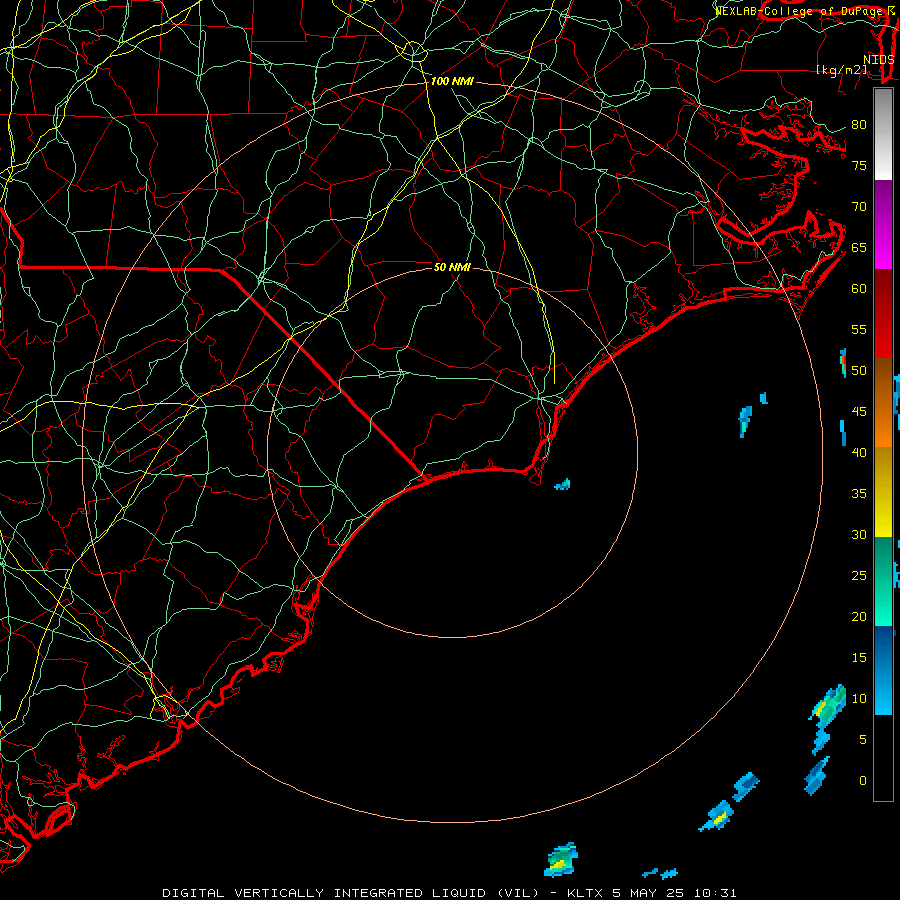Click the 65 value on the scale

pyautogui.click(x=859, y=247)
